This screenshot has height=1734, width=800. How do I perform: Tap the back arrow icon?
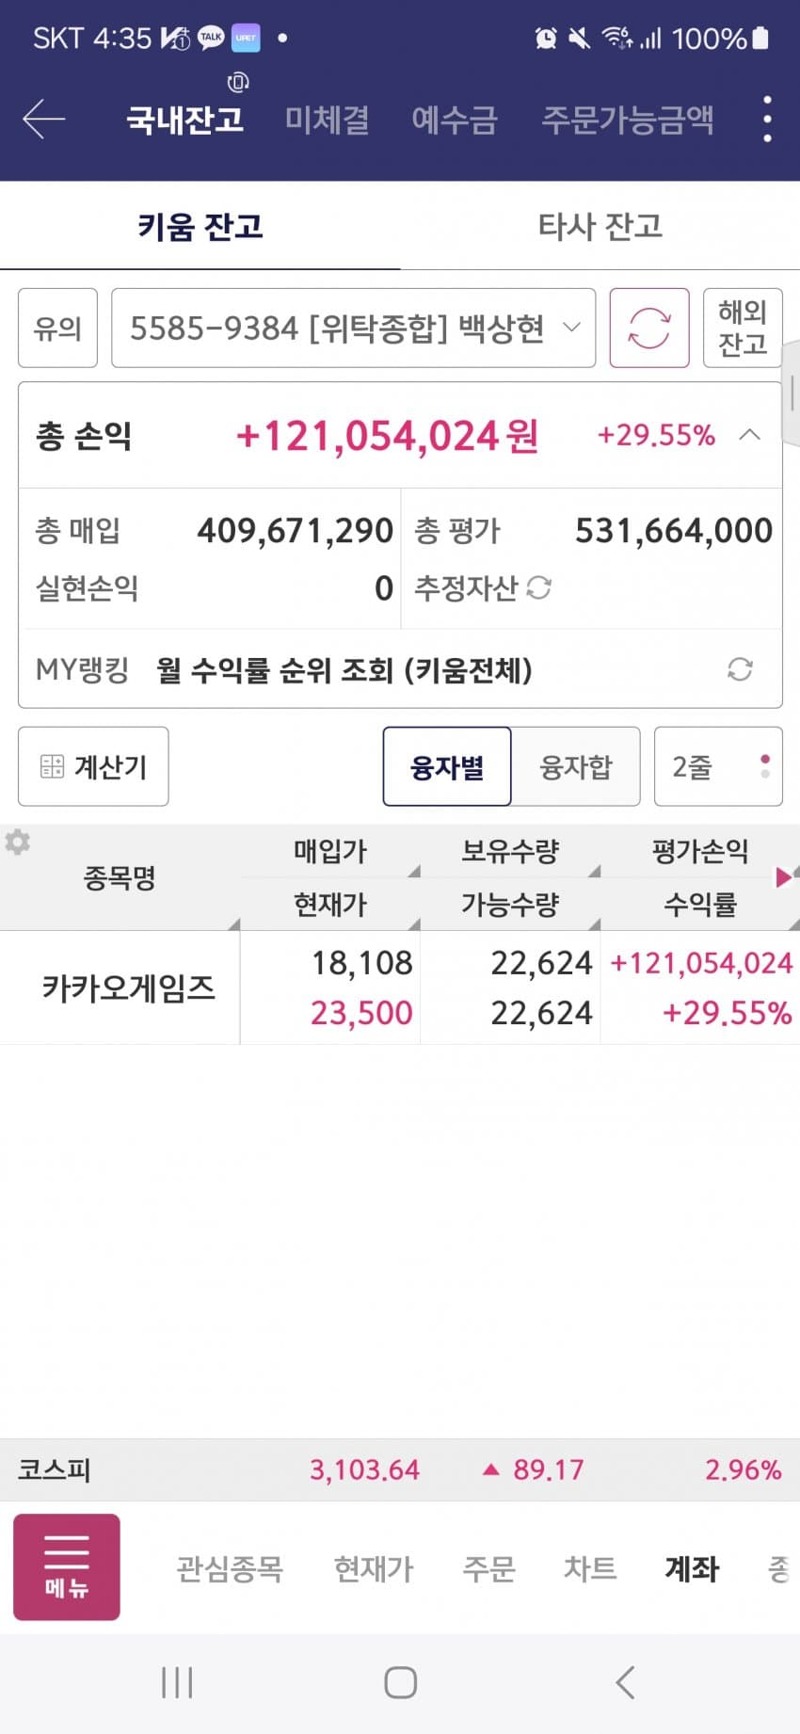tap(44, 119)
